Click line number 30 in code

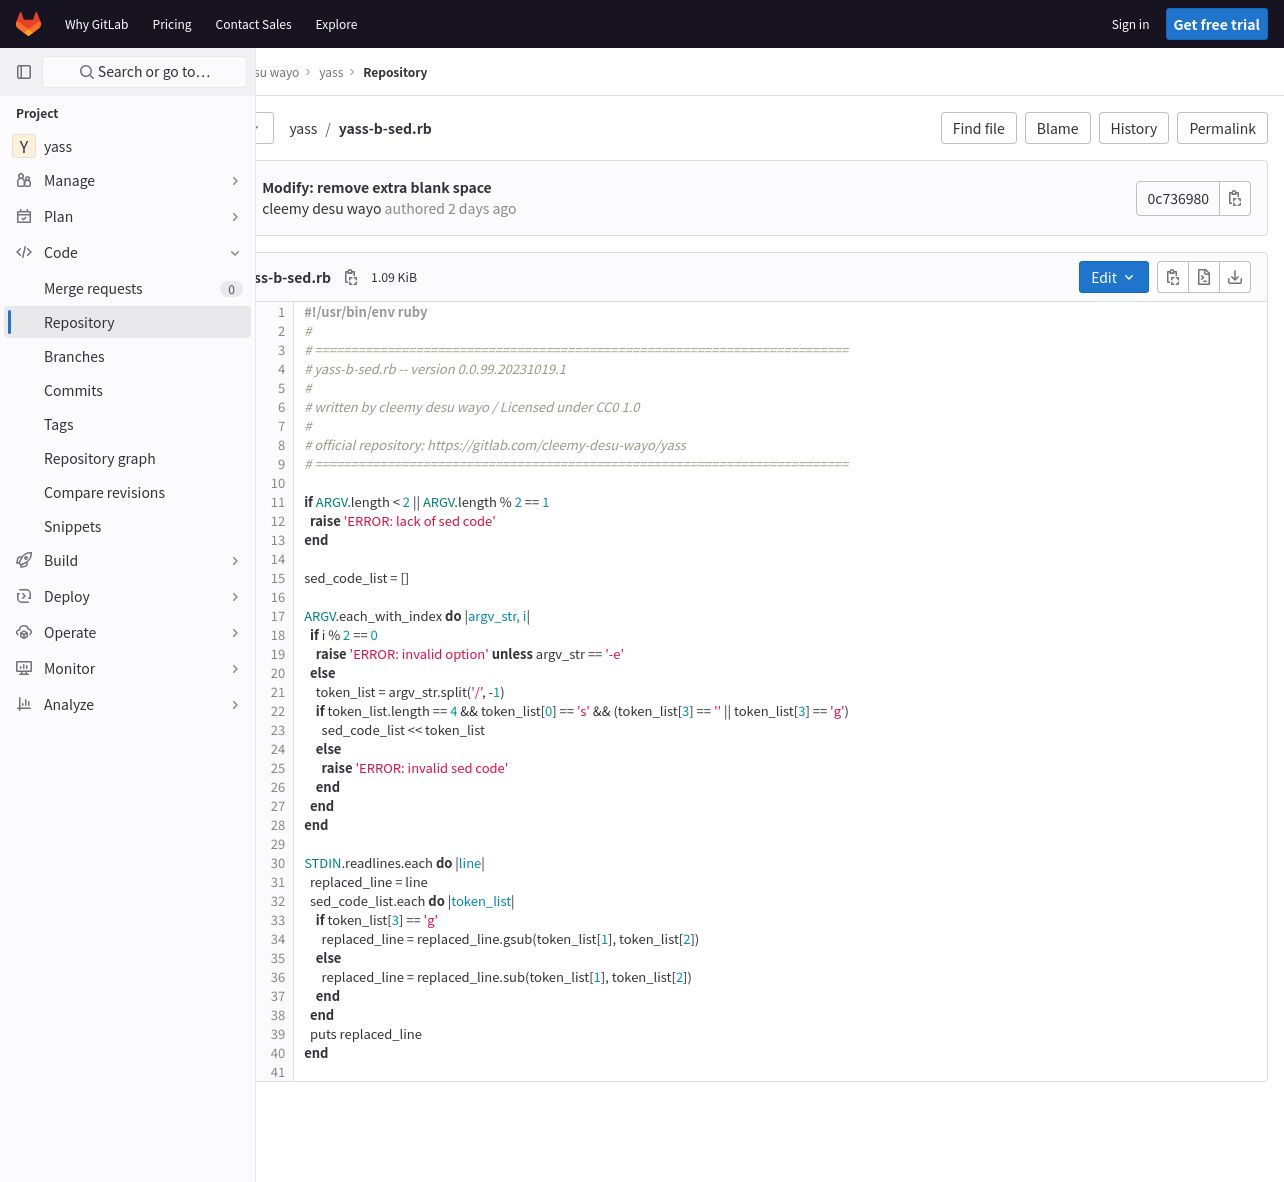coord(278,863)
